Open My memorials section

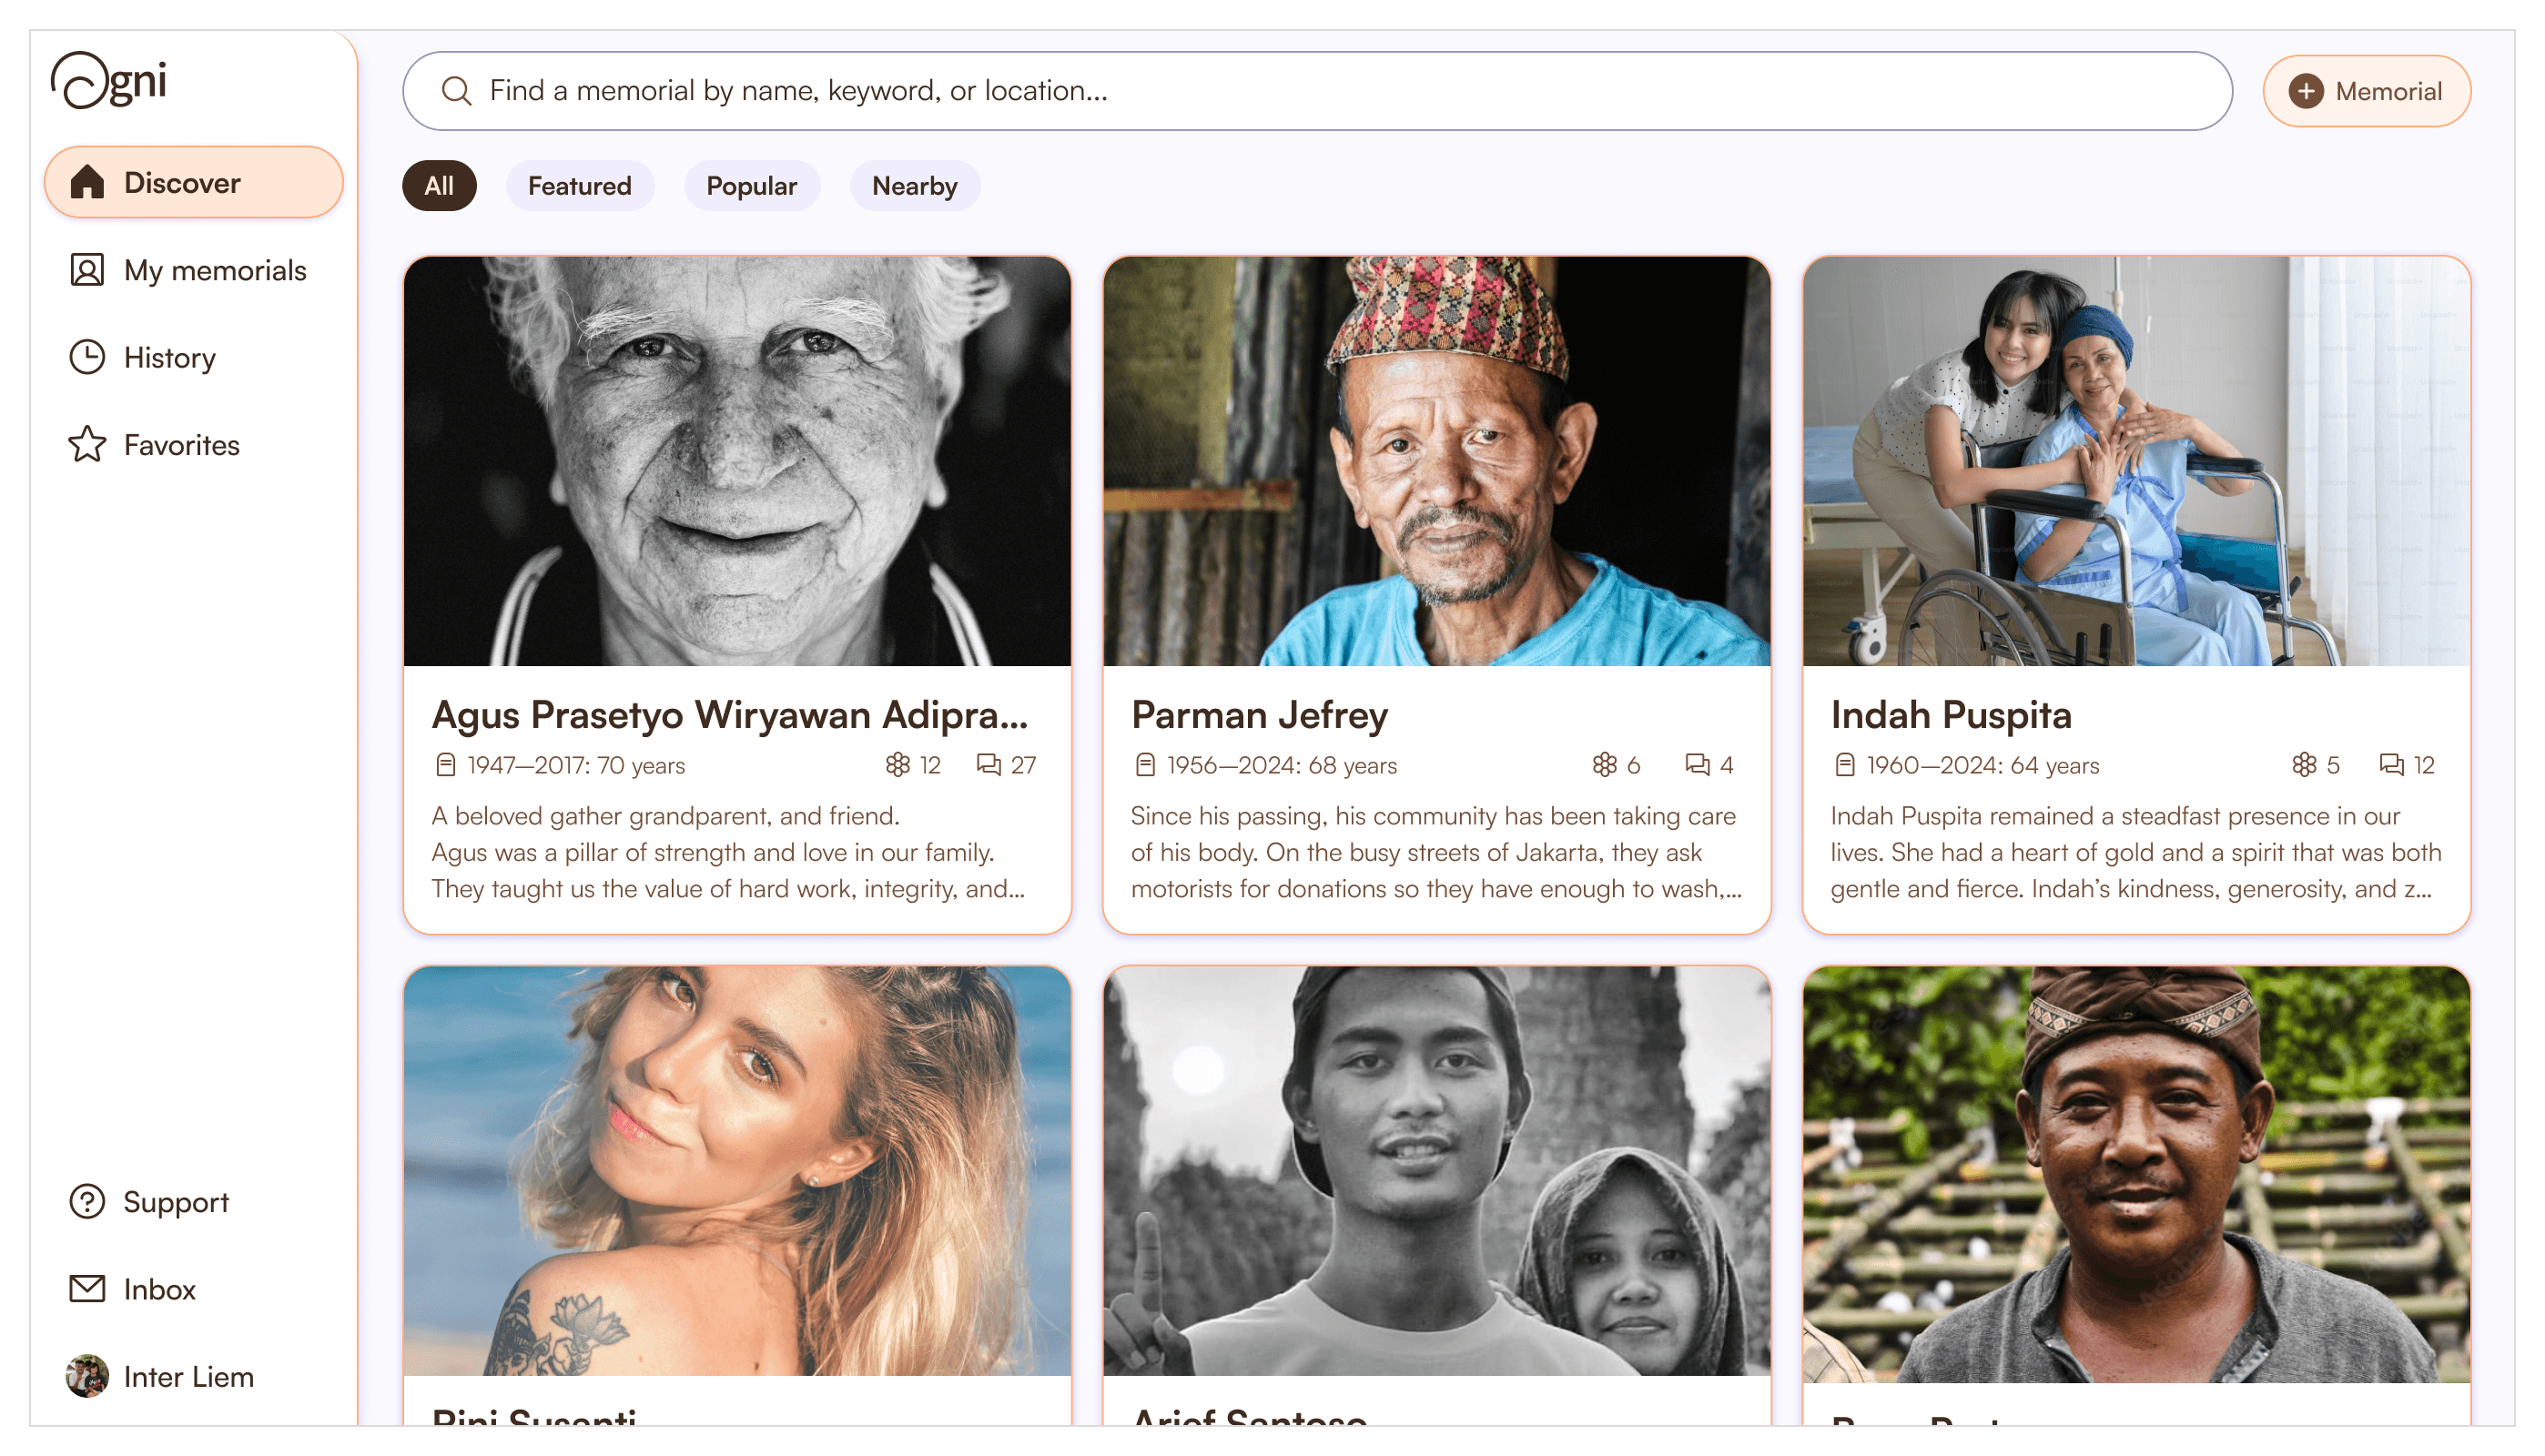pyautogui.click(x=214, y=270)
